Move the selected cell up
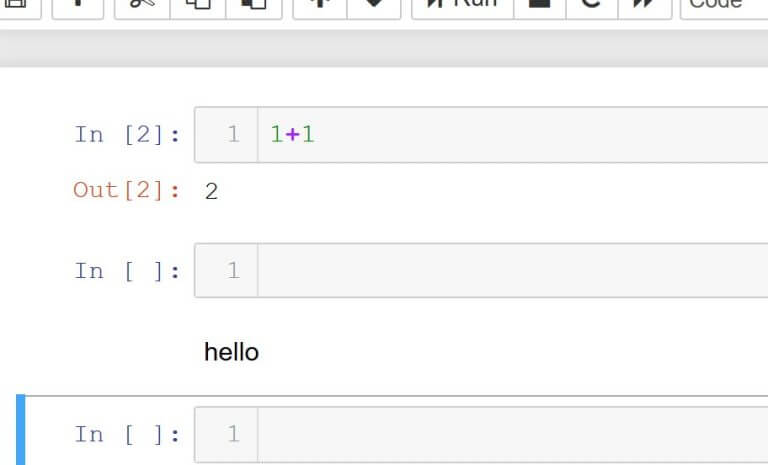Screen dimensions: 768x465 click(321, 5)
